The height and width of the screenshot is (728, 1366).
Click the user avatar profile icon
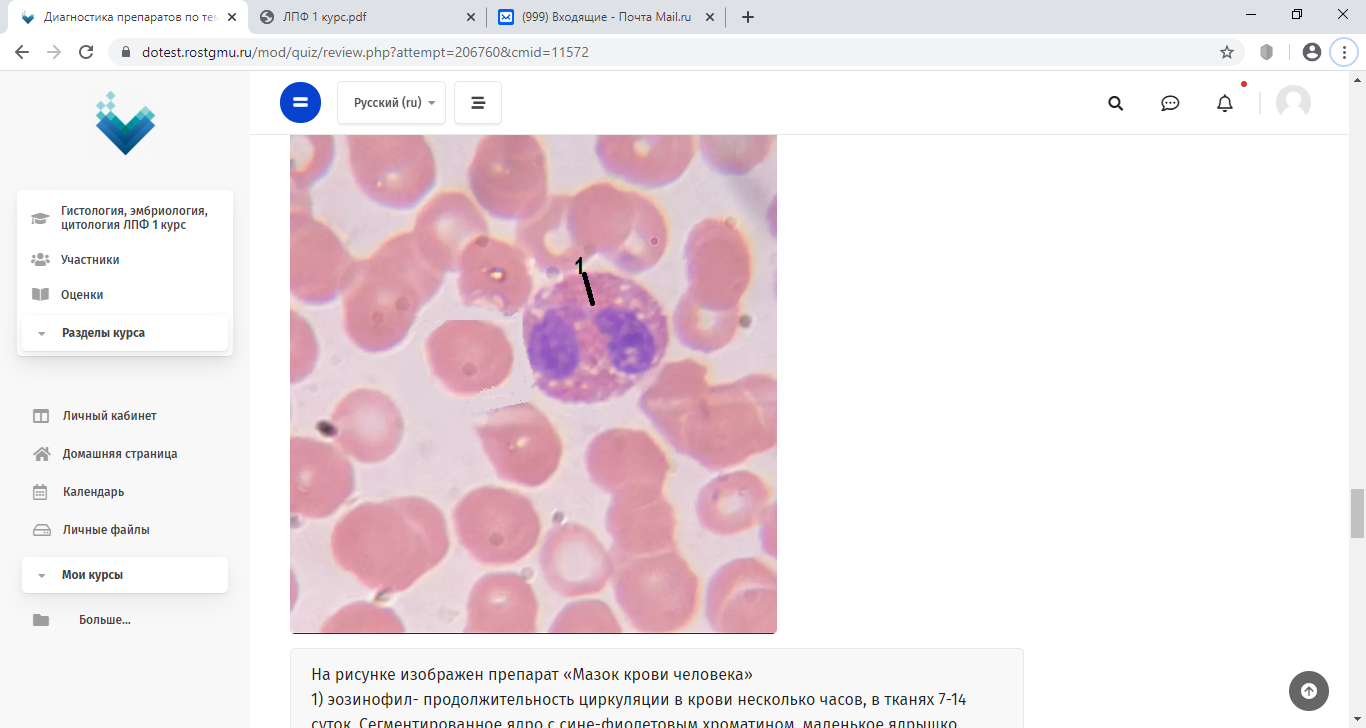pos(1293,102)
